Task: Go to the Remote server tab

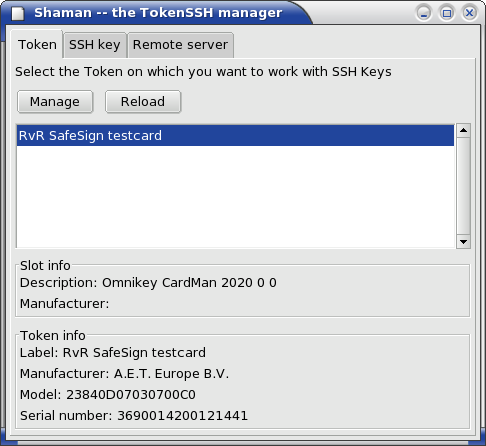Action: click(180, 45)
